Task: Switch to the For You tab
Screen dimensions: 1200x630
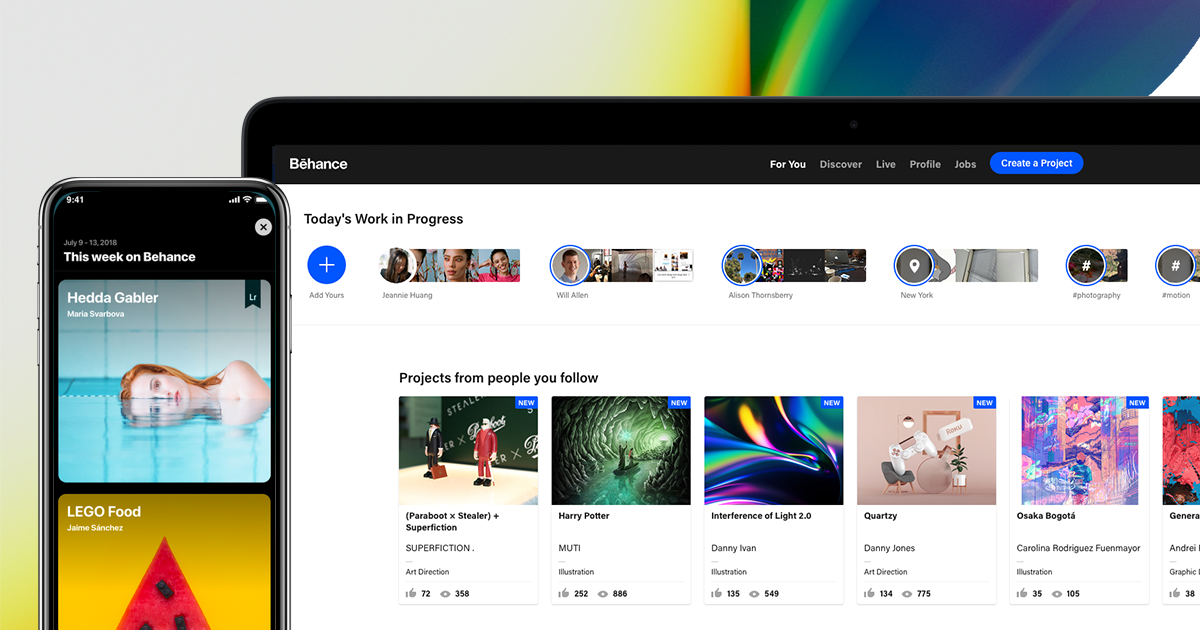Action: coord(788,164)
